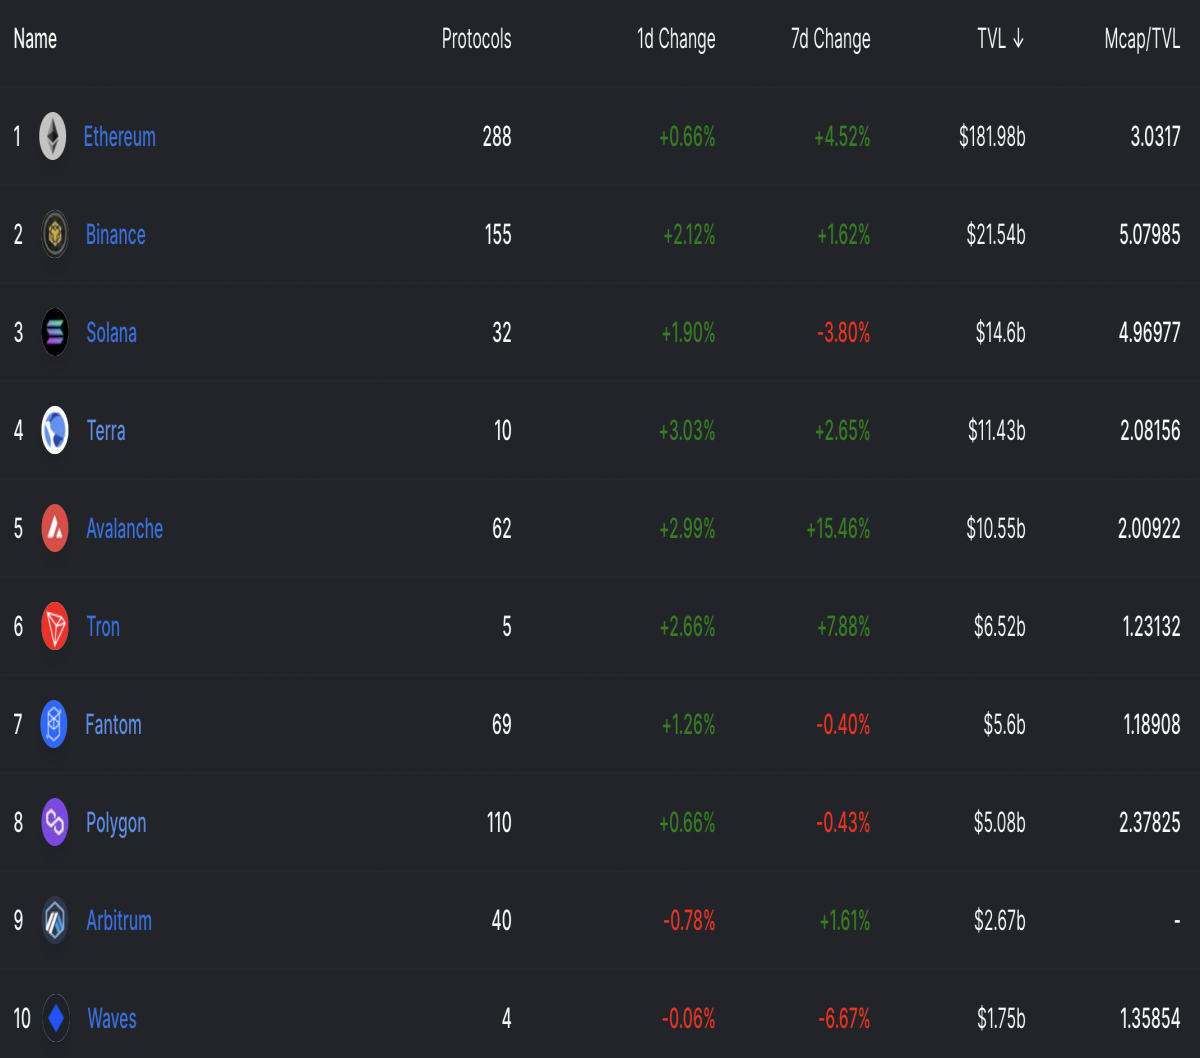This screenshot has height=1058, width=1200.
Task: Click the Tron chain logo icon
Action: pos(55,626)
